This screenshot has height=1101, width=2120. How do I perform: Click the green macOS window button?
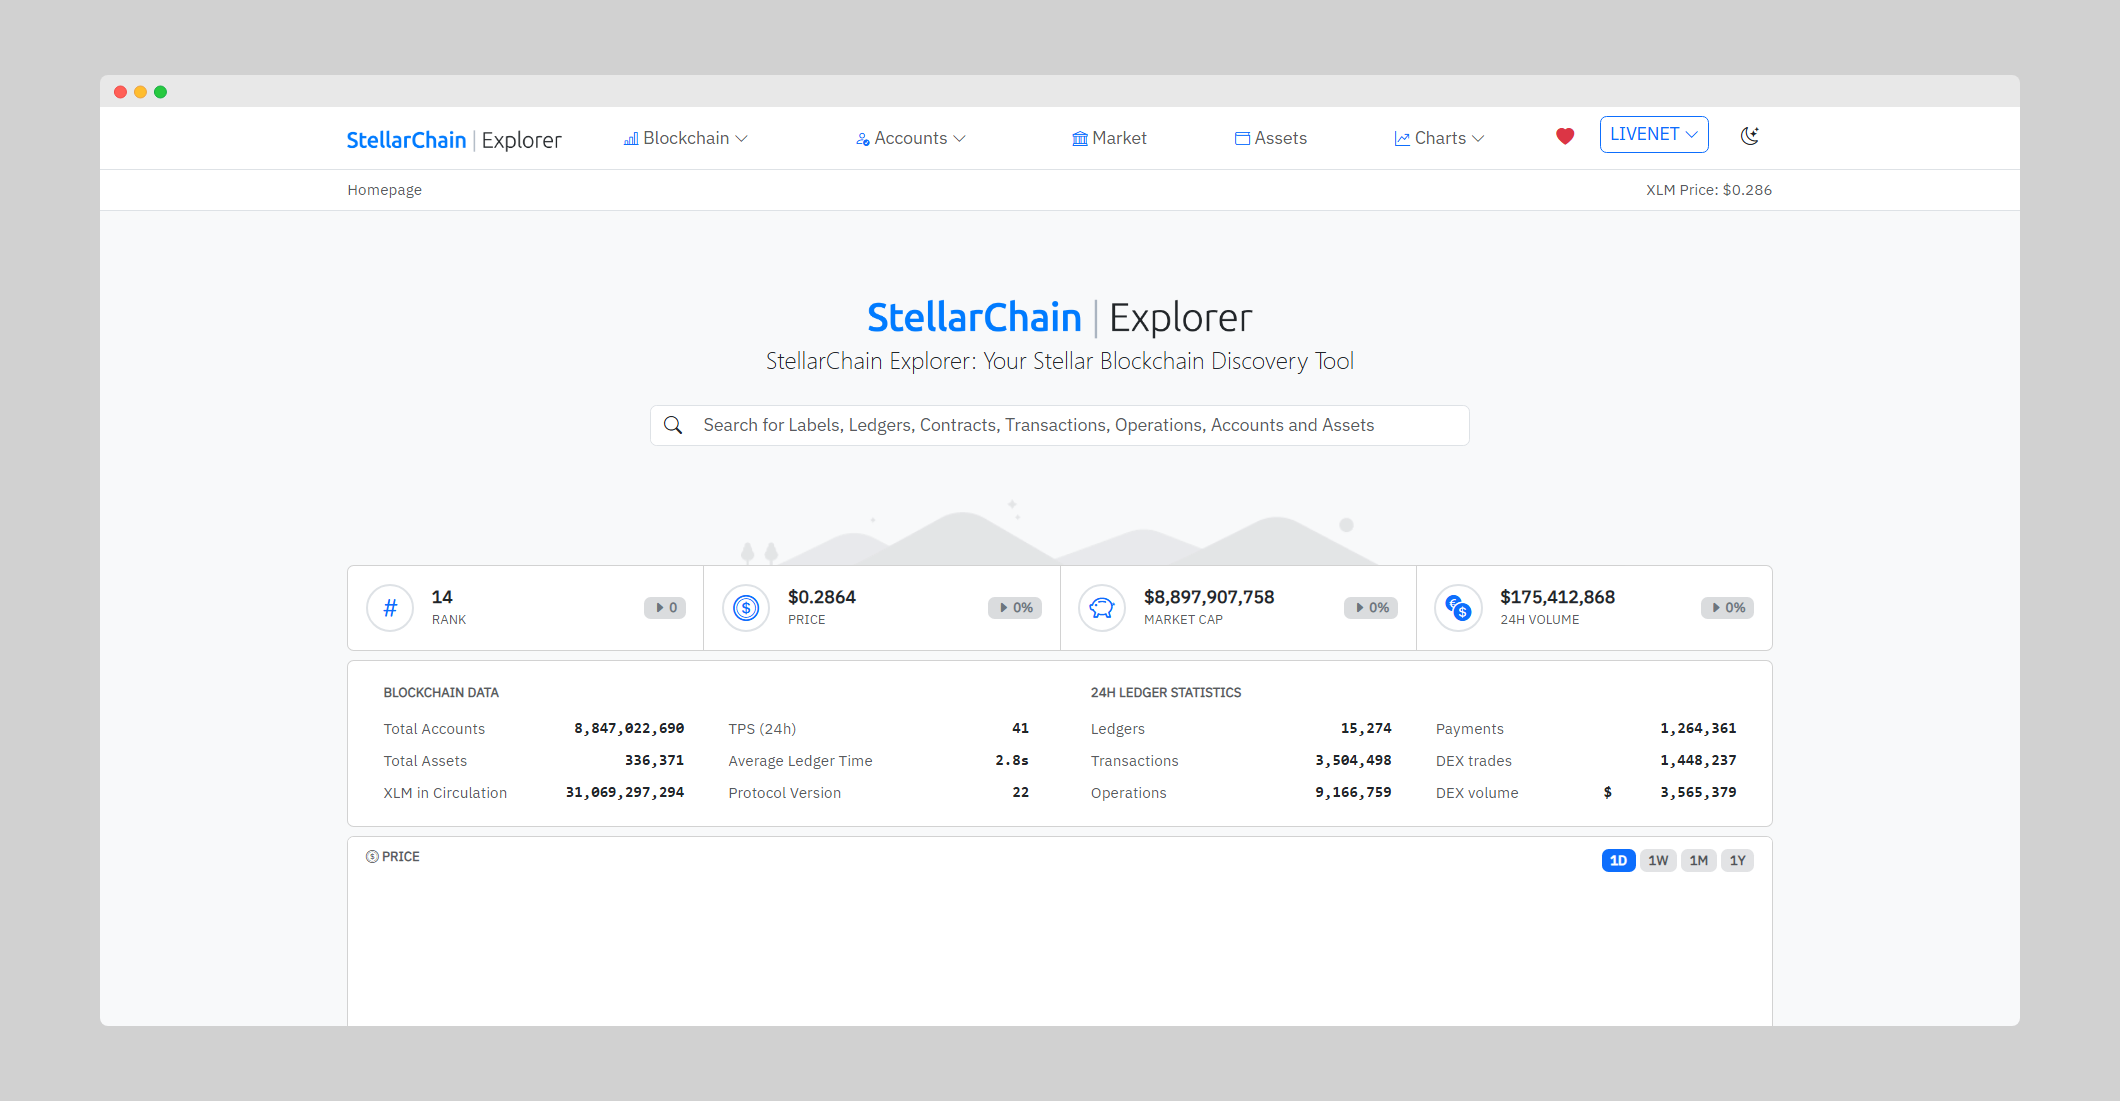(161, 92)
